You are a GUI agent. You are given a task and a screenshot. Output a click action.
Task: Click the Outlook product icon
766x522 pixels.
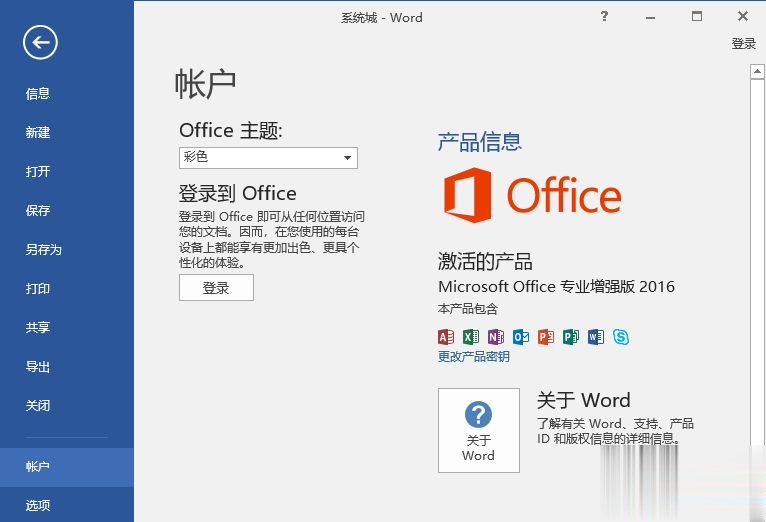(521, 337)
